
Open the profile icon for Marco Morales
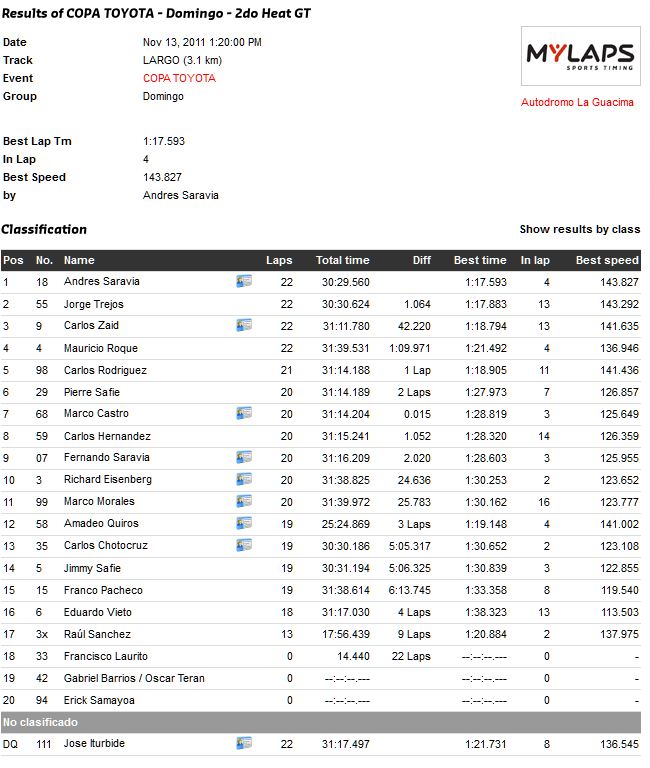(244, 502)
